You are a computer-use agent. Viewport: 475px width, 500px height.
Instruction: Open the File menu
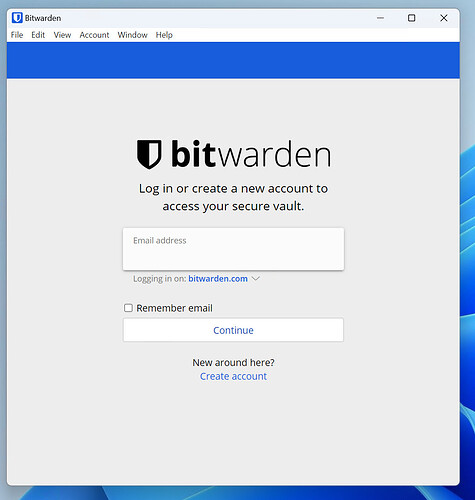tap(17, 35)
